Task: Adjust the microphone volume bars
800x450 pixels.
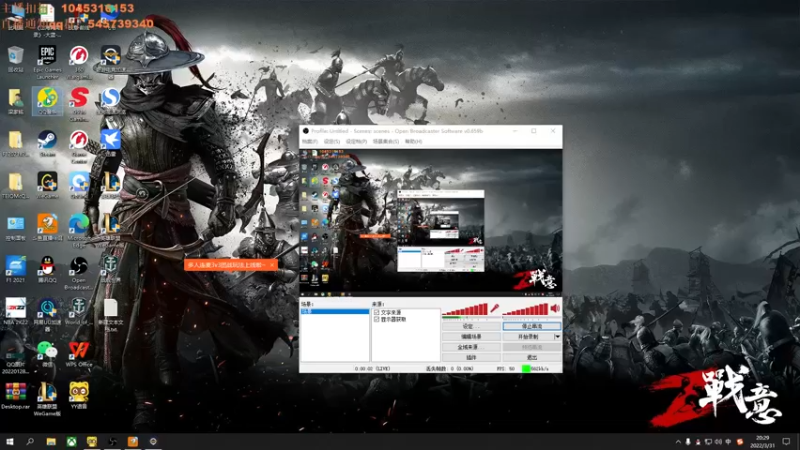Action: pos(465,309)
